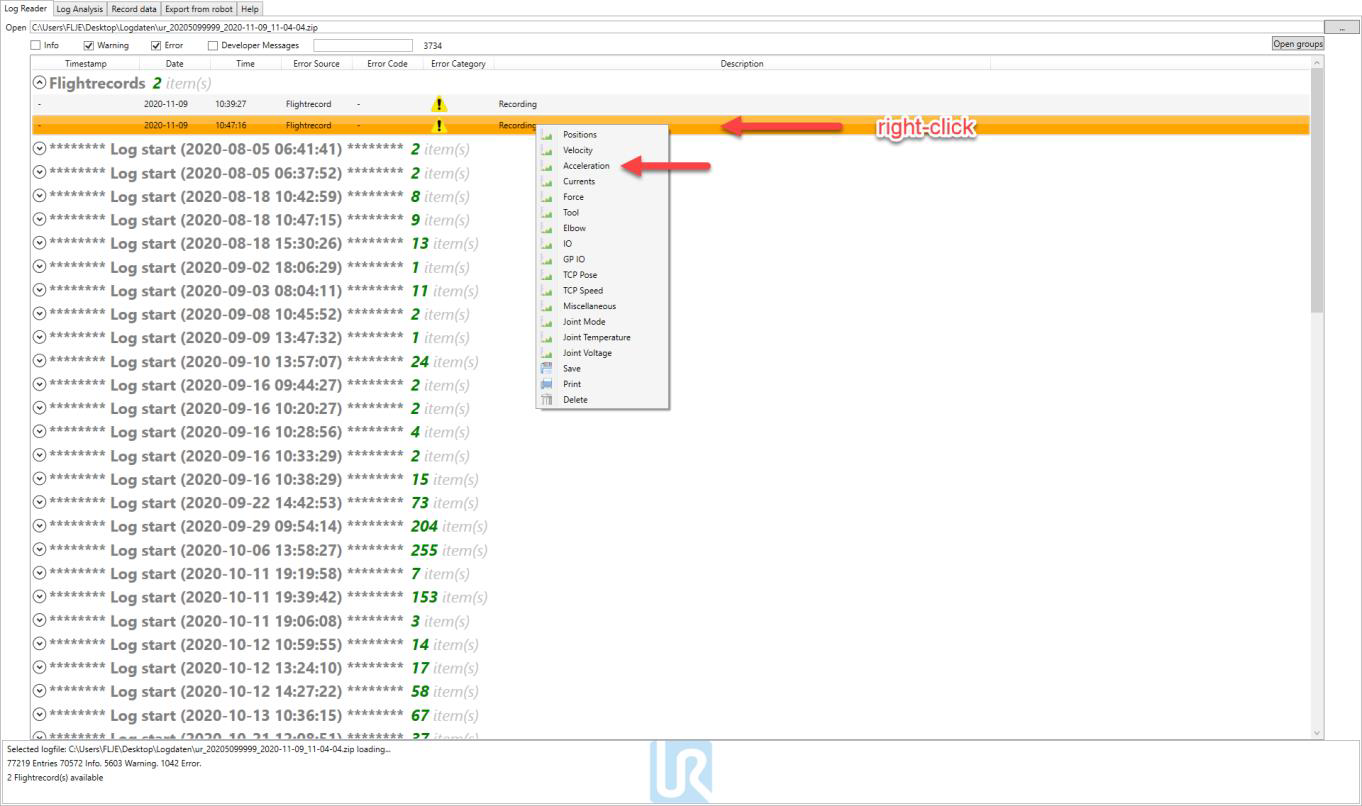Click the chart icon beside Positions
Screen dimensions: 1362x806
click(547, 135)
